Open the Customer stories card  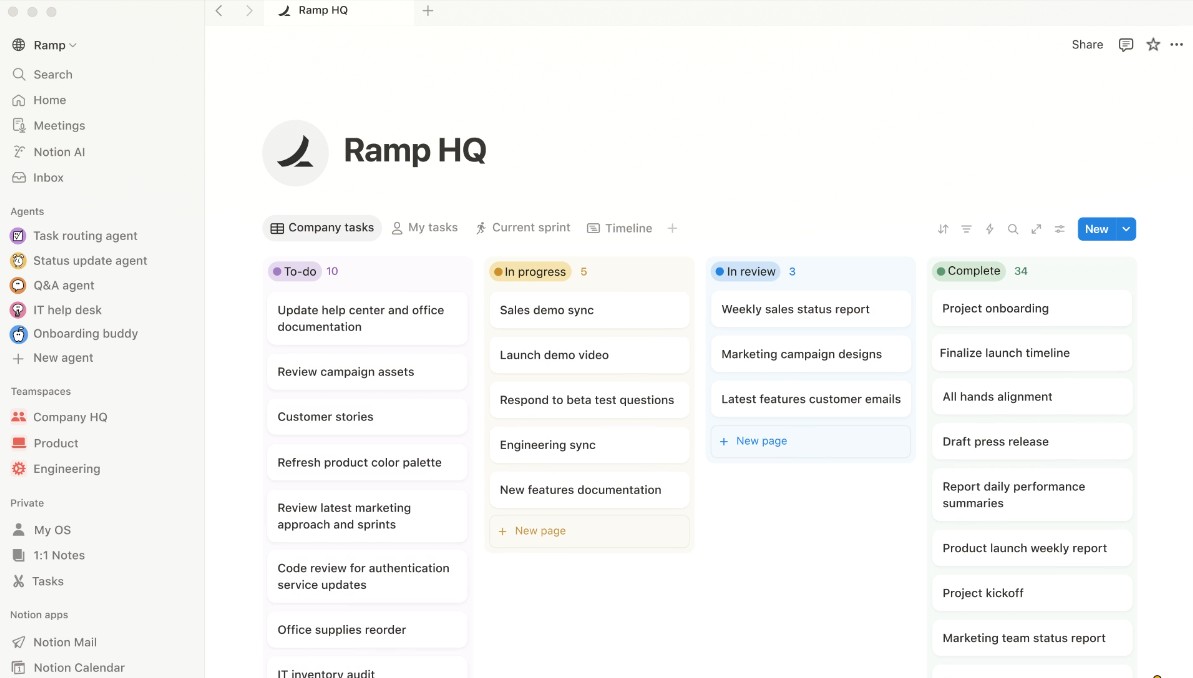click(x=367, y=417)
